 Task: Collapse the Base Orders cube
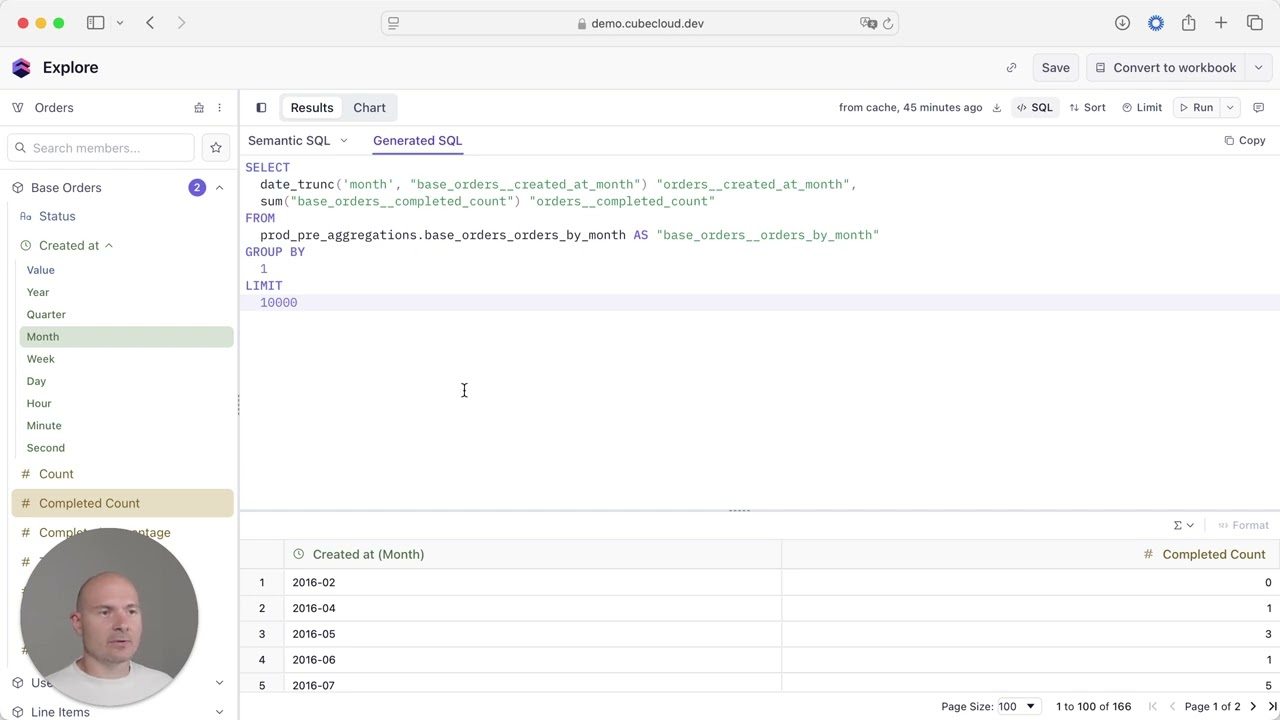219,188
